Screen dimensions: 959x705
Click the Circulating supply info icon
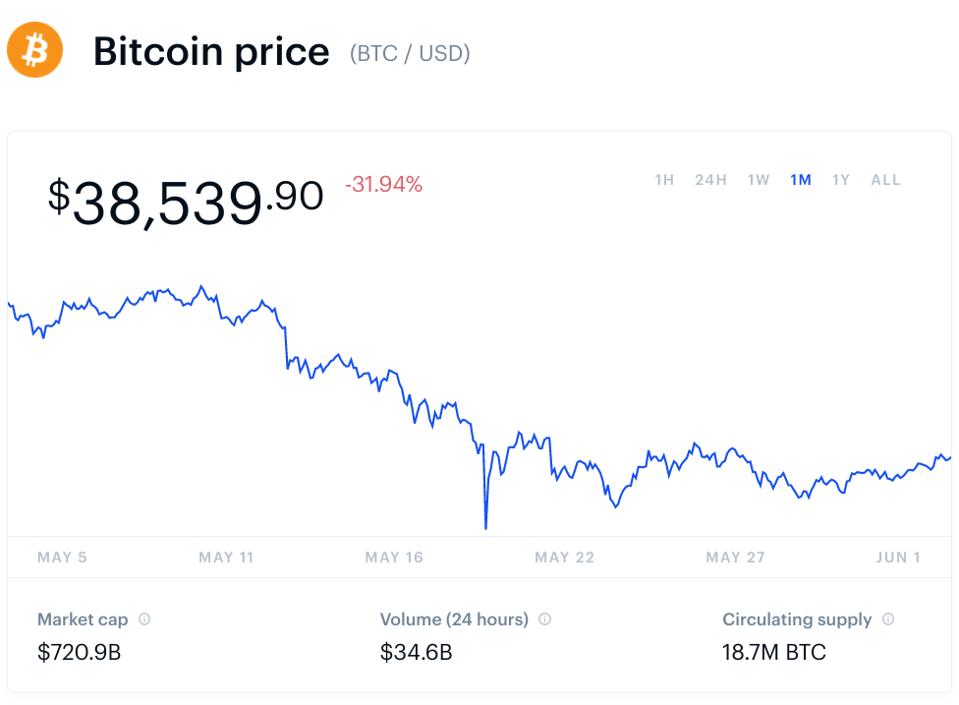(x=888, y=620)
